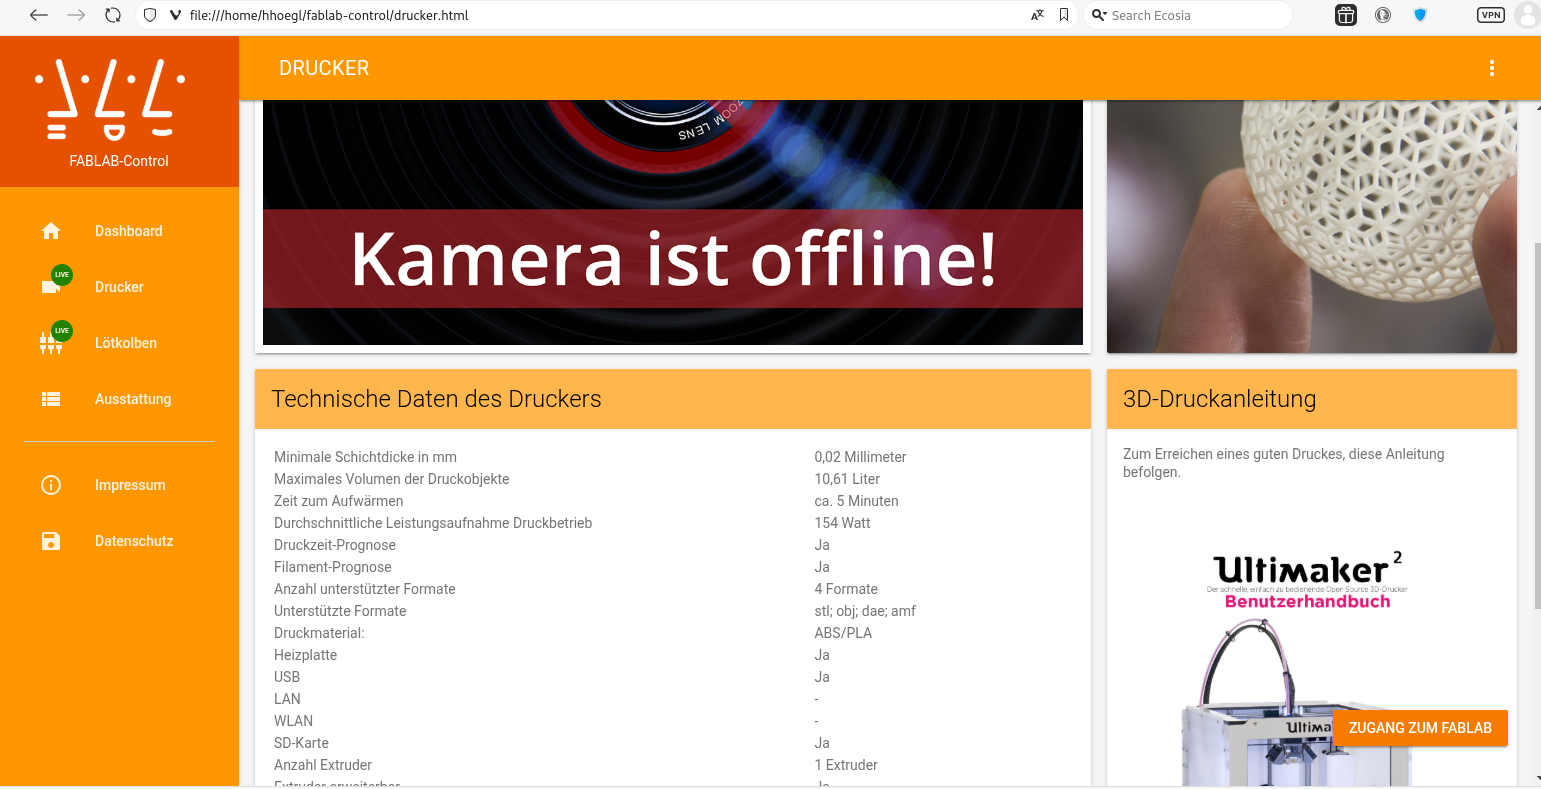Open the Dashboard menu item
The image size is (1541, 789).
128,231
